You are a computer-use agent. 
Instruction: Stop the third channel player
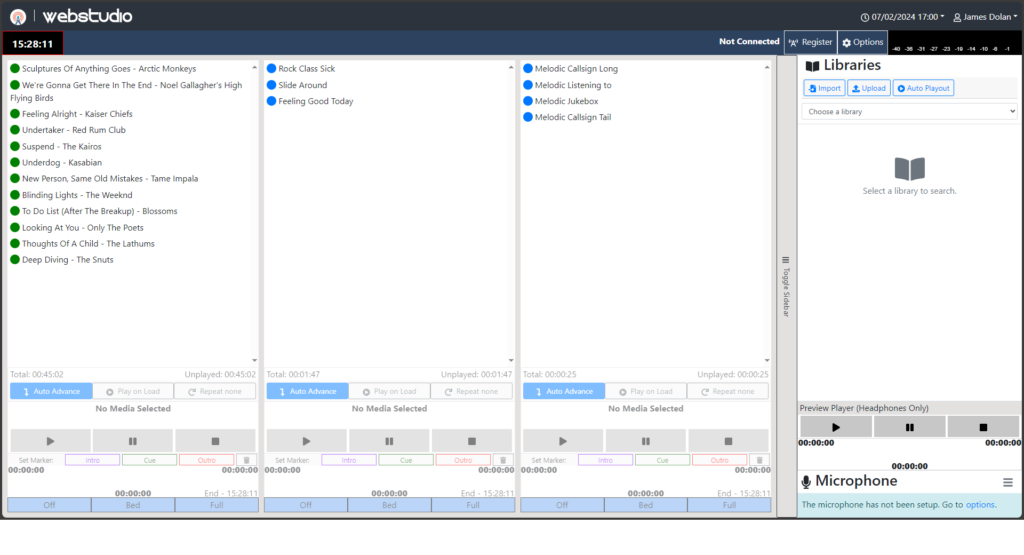(728, 441)
